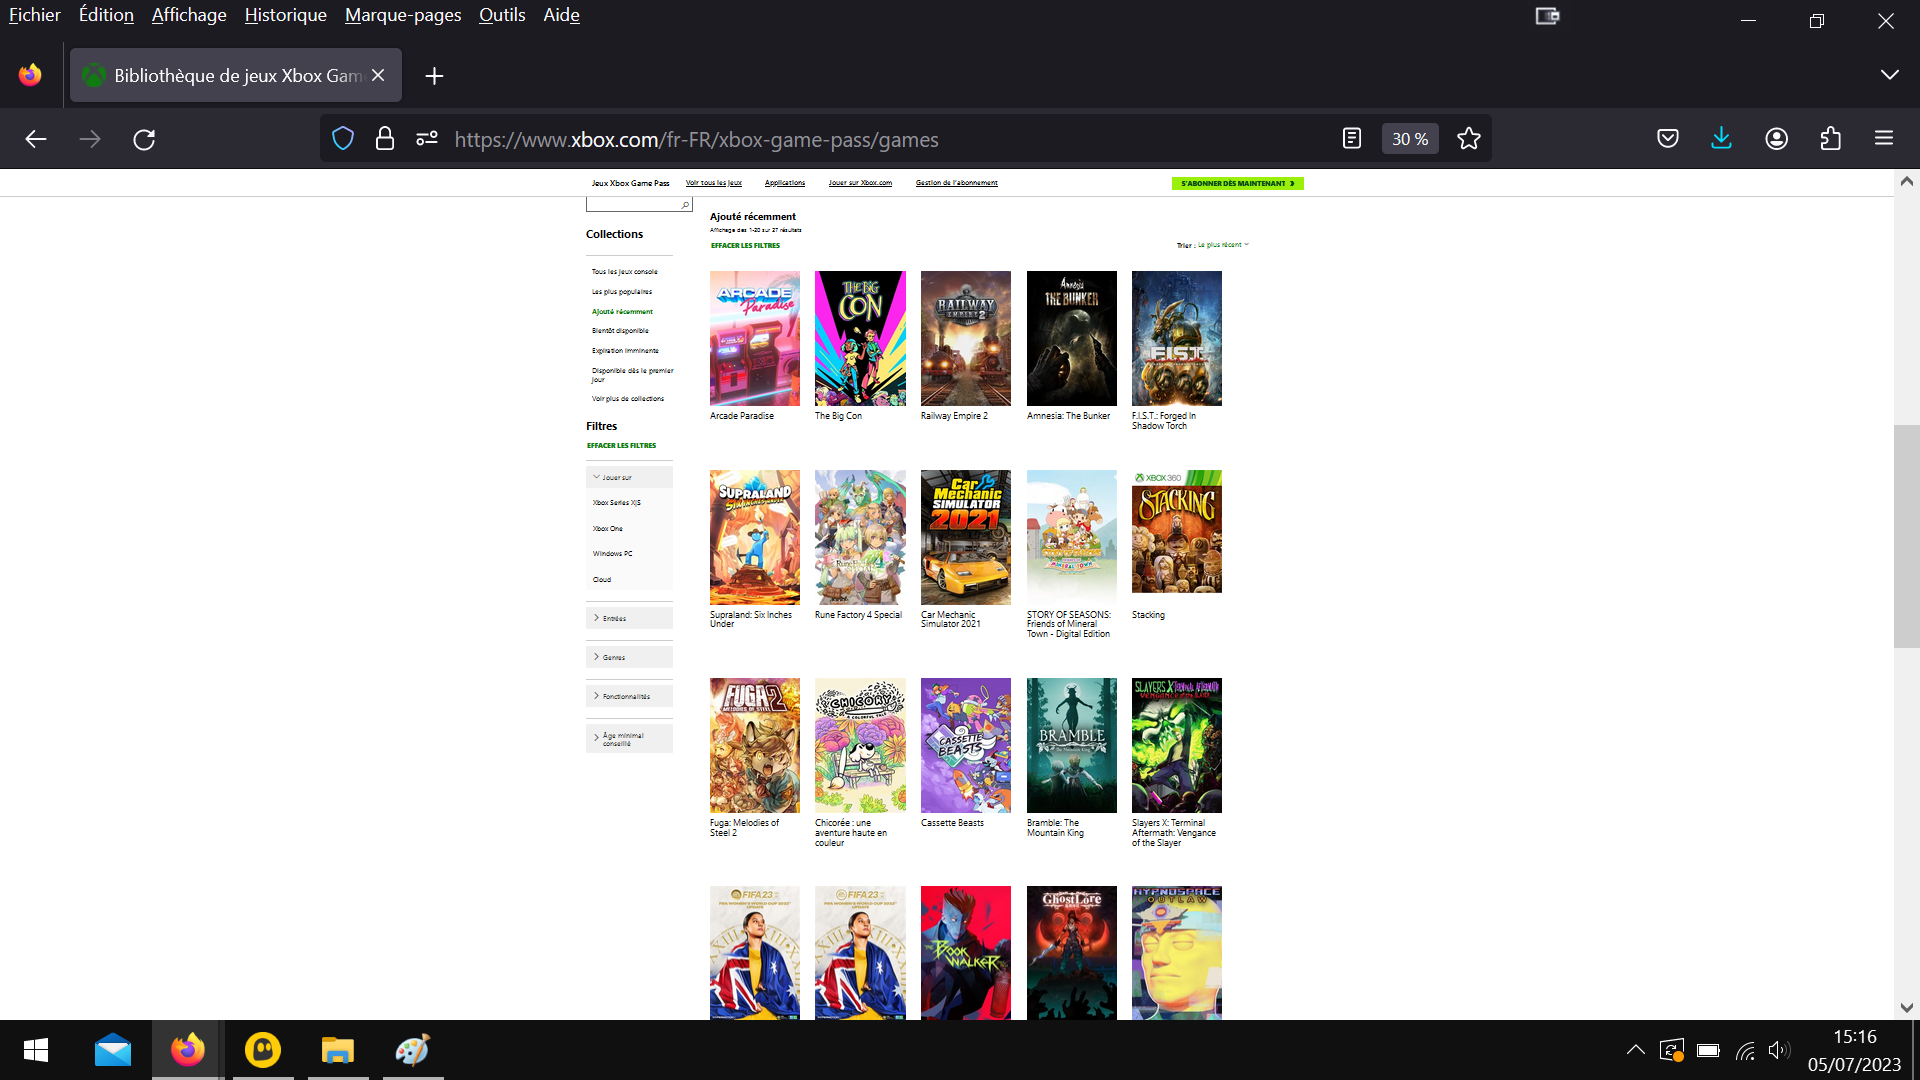
Task: Select Les plus populaires collection
Action: pos(621,292)
